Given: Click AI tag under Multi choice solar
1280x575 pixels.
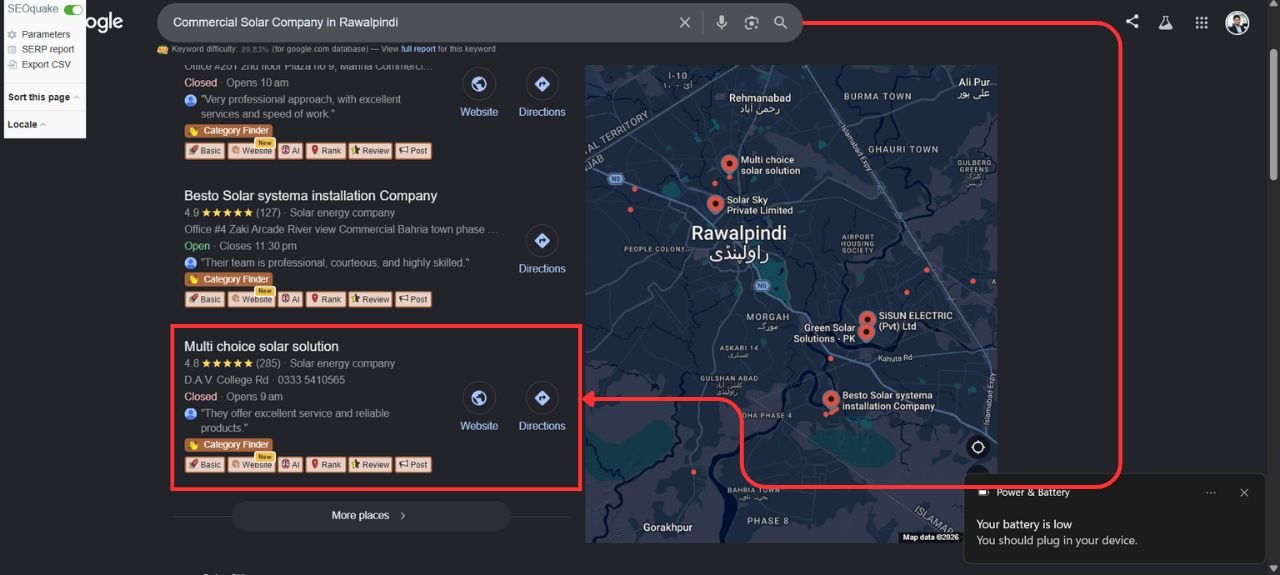Looking at the screenshot, I should (291, 464).
